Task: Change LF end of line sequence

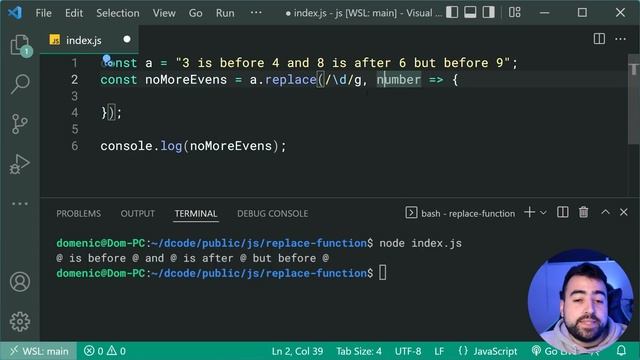Action: click(x=439, y=351)
